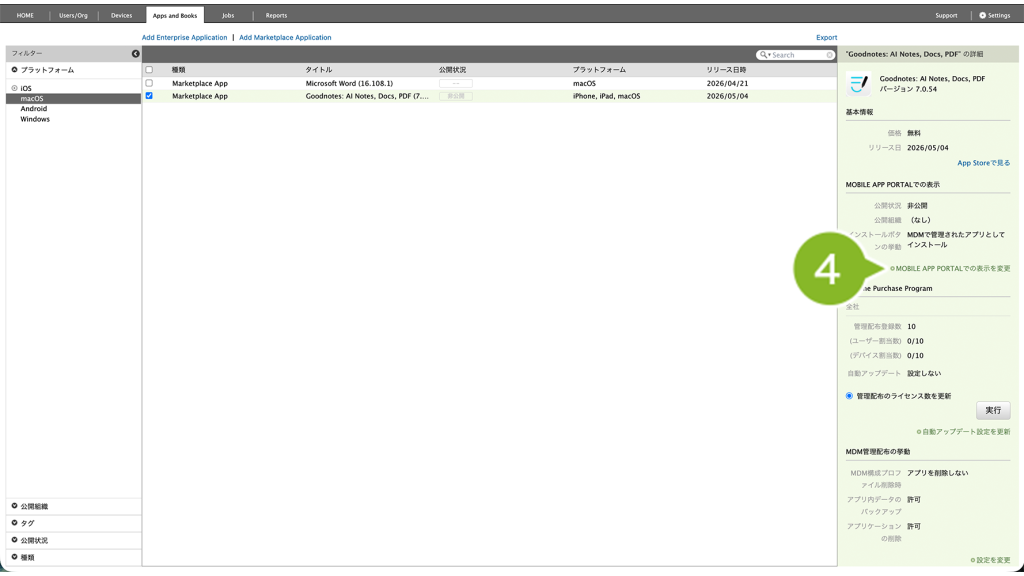The image size is (1024, 576).
Task: Click the 2026/05/04 release date in table
Action: point(728,96)
